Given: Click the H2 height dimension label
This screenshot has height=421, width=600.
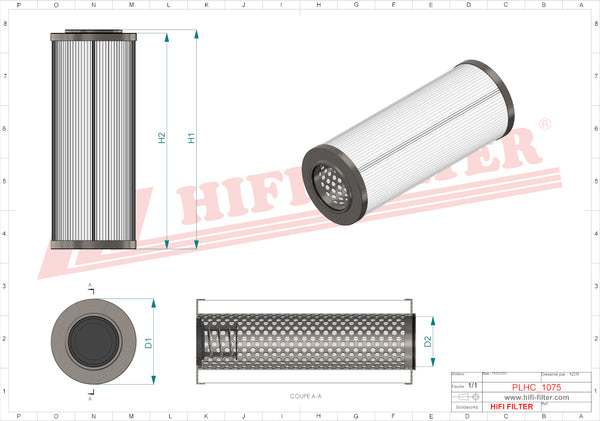Looking at the screenshot, I should [x=162, y=139].
